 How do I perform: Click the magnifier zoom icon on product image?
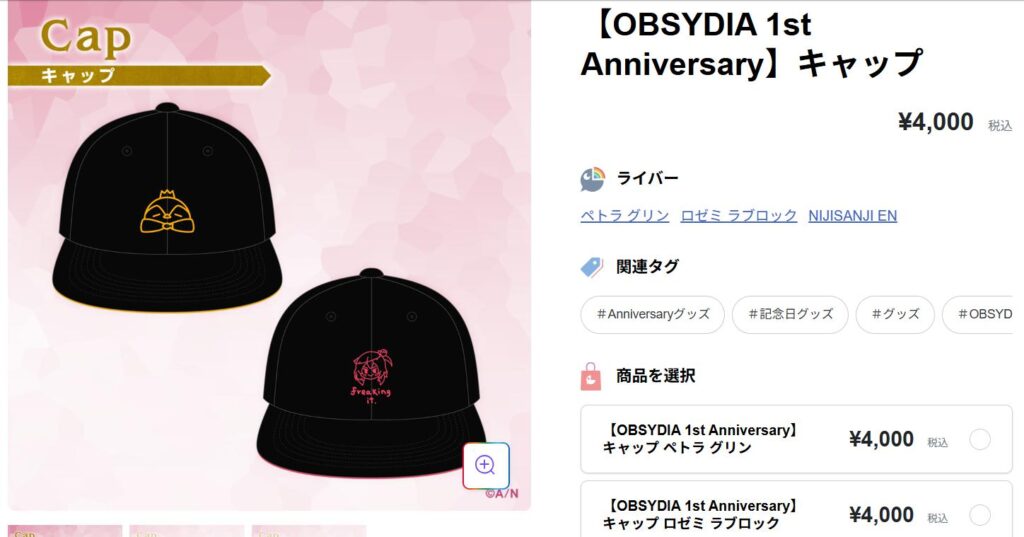(486, 465)
